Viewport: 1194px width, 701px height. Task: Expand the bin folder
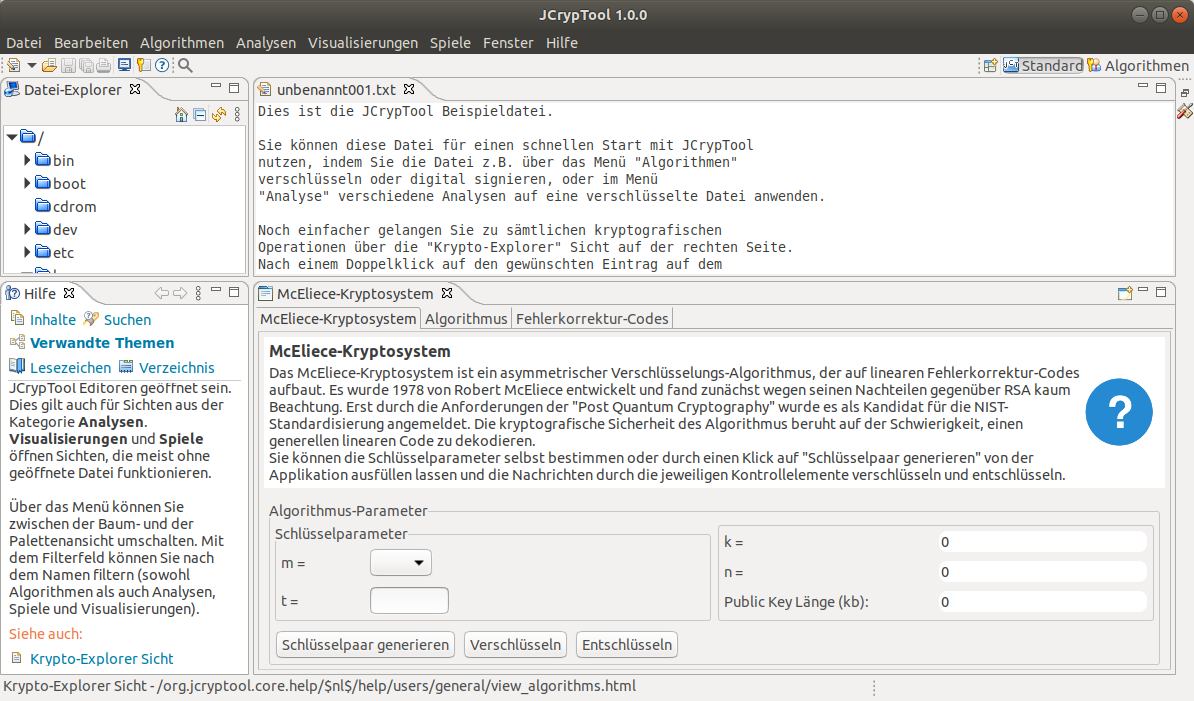pyautogui.click(x=27, y=160)
